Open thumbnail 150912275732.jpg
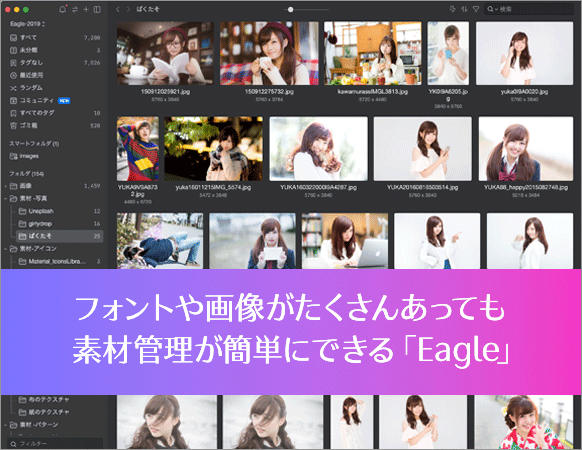This screenshot has height=450, width=582. (269, 53)
